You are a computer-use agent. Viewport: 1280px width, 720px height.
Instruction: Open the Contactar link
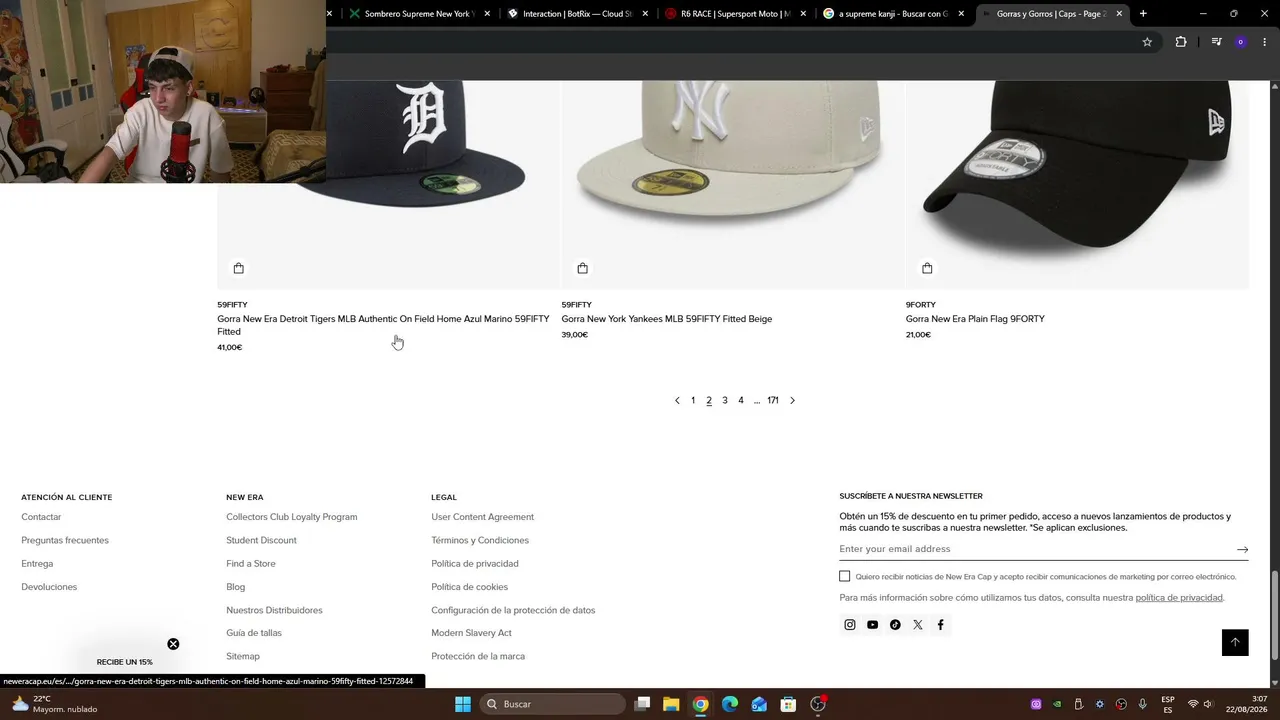pyautogui.click(x=41, y=517)
